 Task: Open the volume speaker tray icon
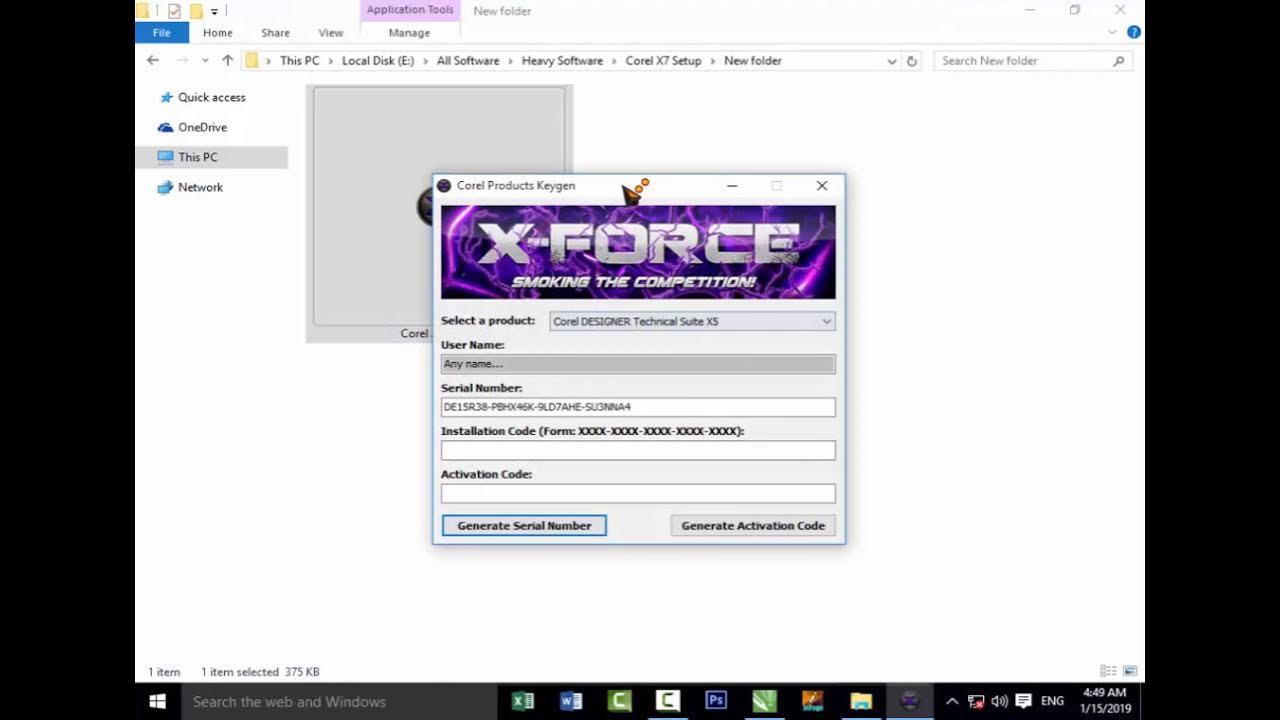(999, 701)
